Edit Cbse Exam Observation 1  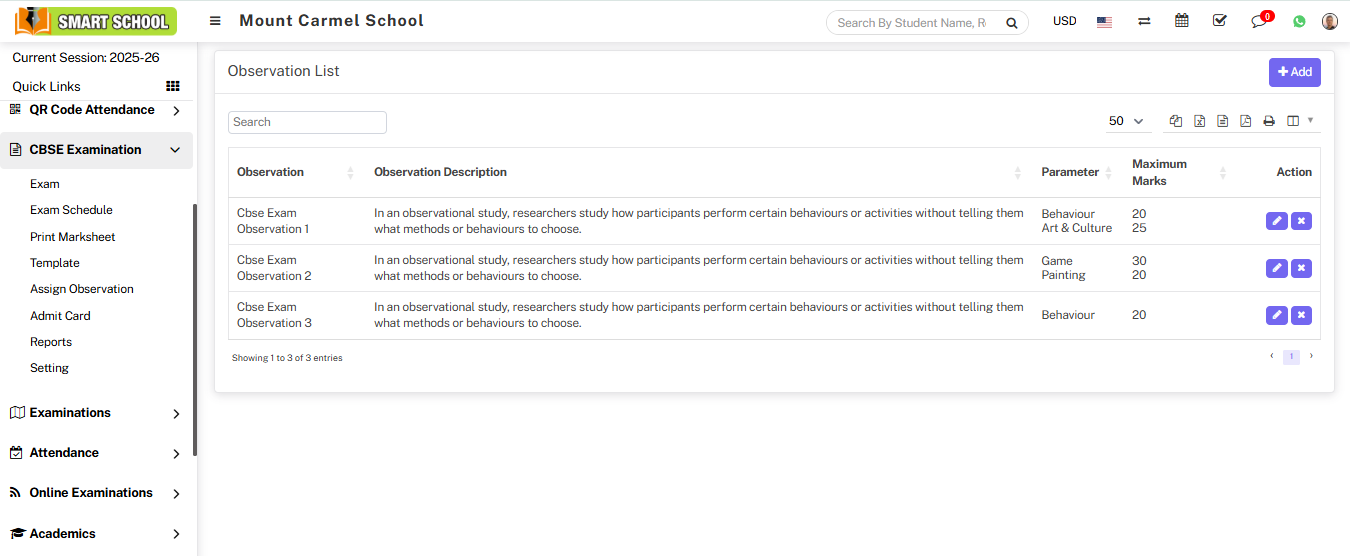coord(1276,221)
